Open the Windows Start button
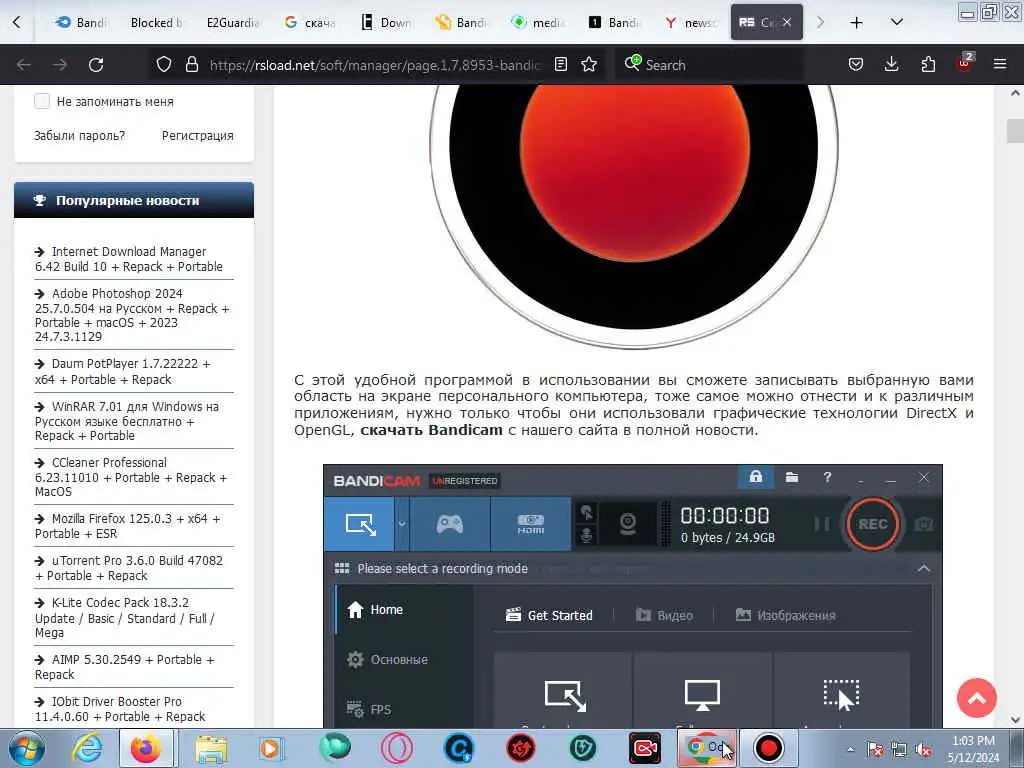The image size is (1024, 768). tap(26, 748)
